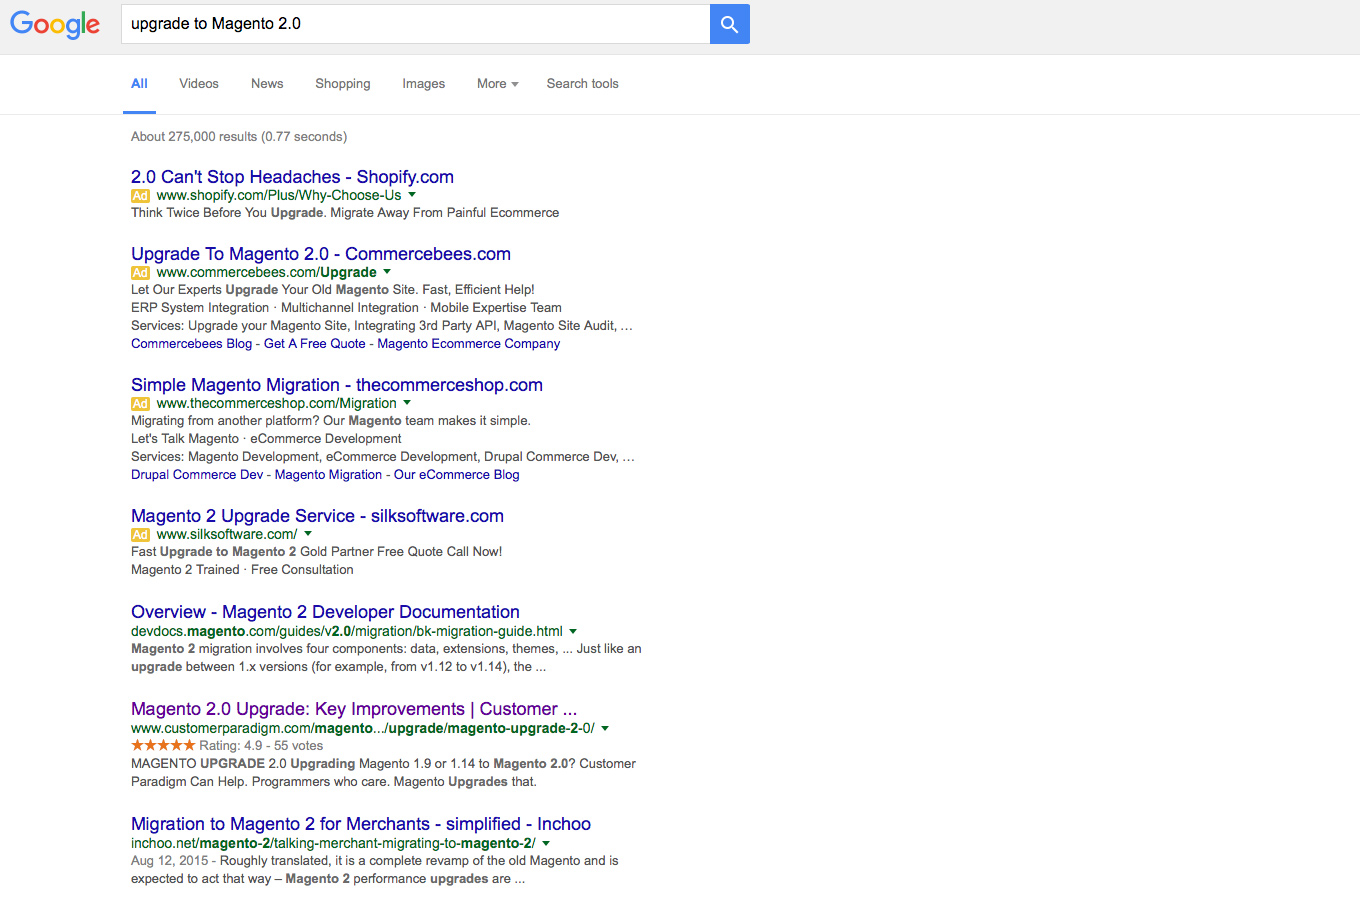Click the Drupal Commerce Dev sitelink
1360x903 pixels.
tap(197, 475)
